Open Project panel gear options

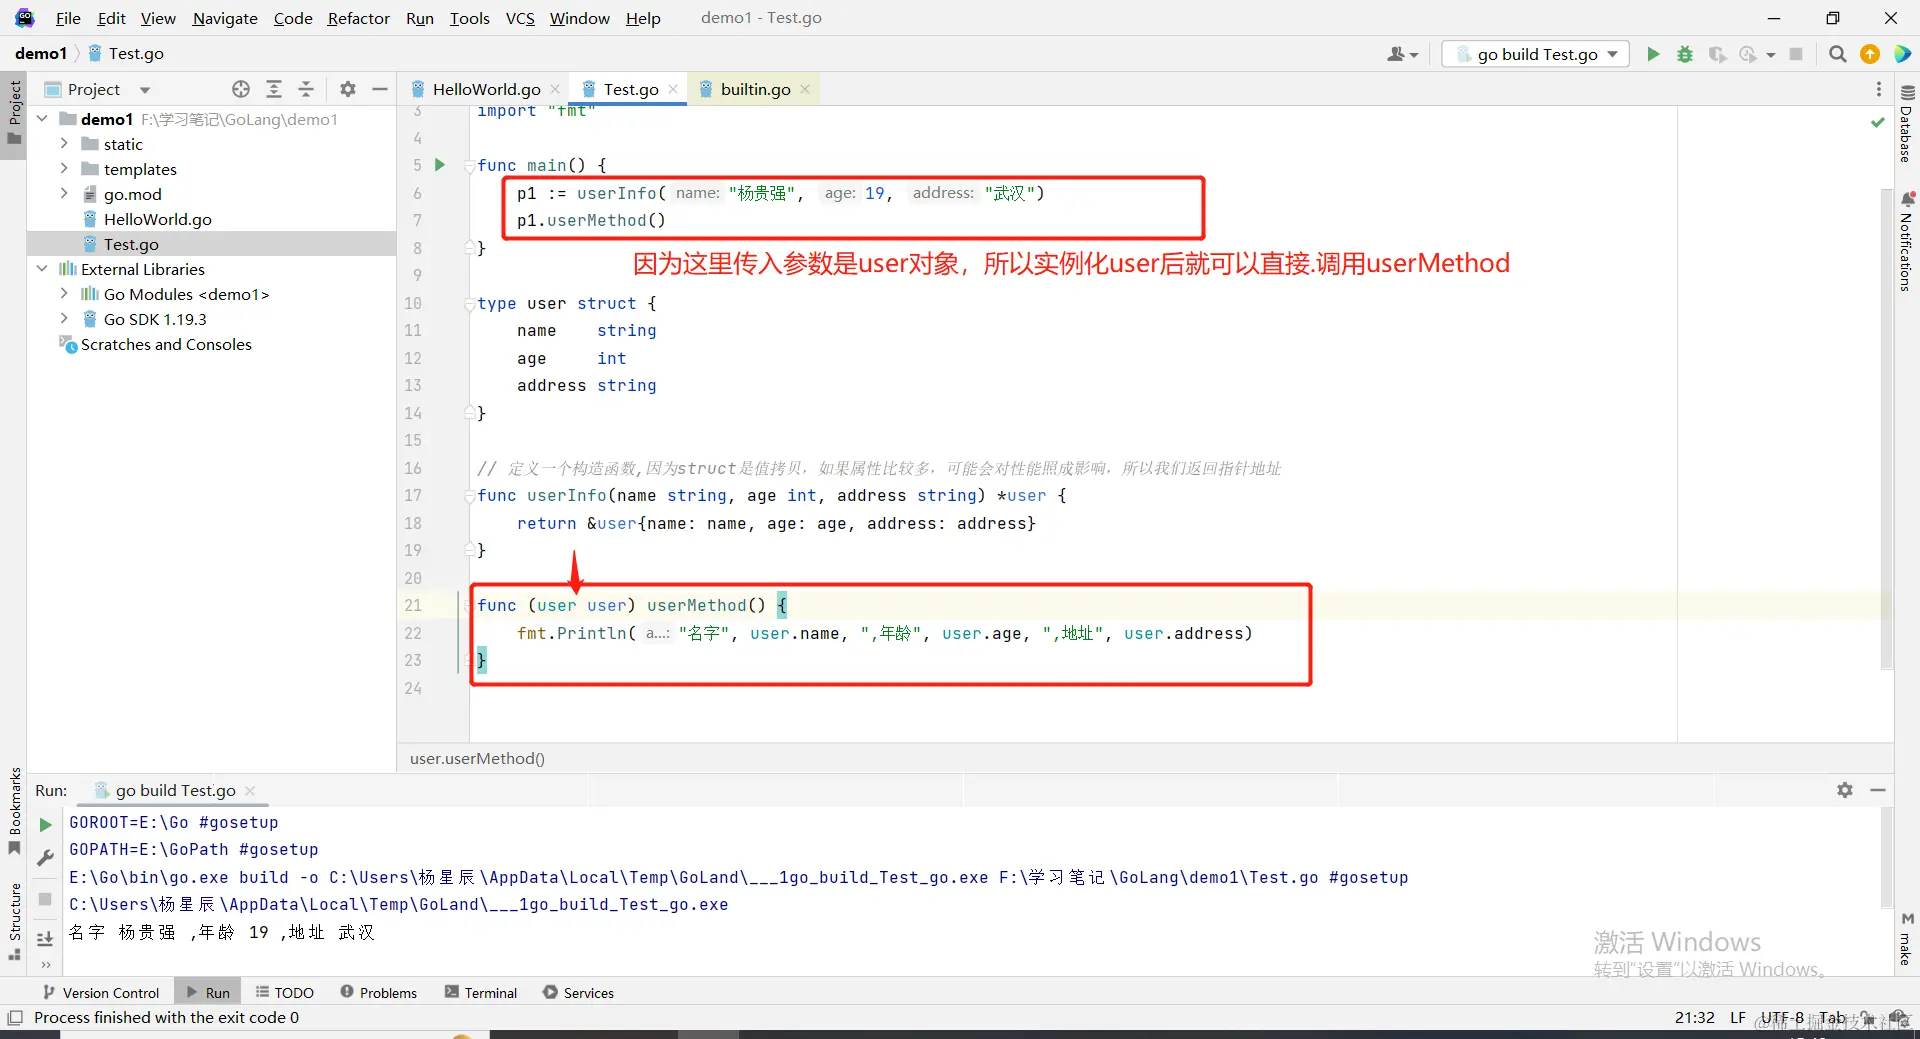pyautogui.click(x=348, y=89)
